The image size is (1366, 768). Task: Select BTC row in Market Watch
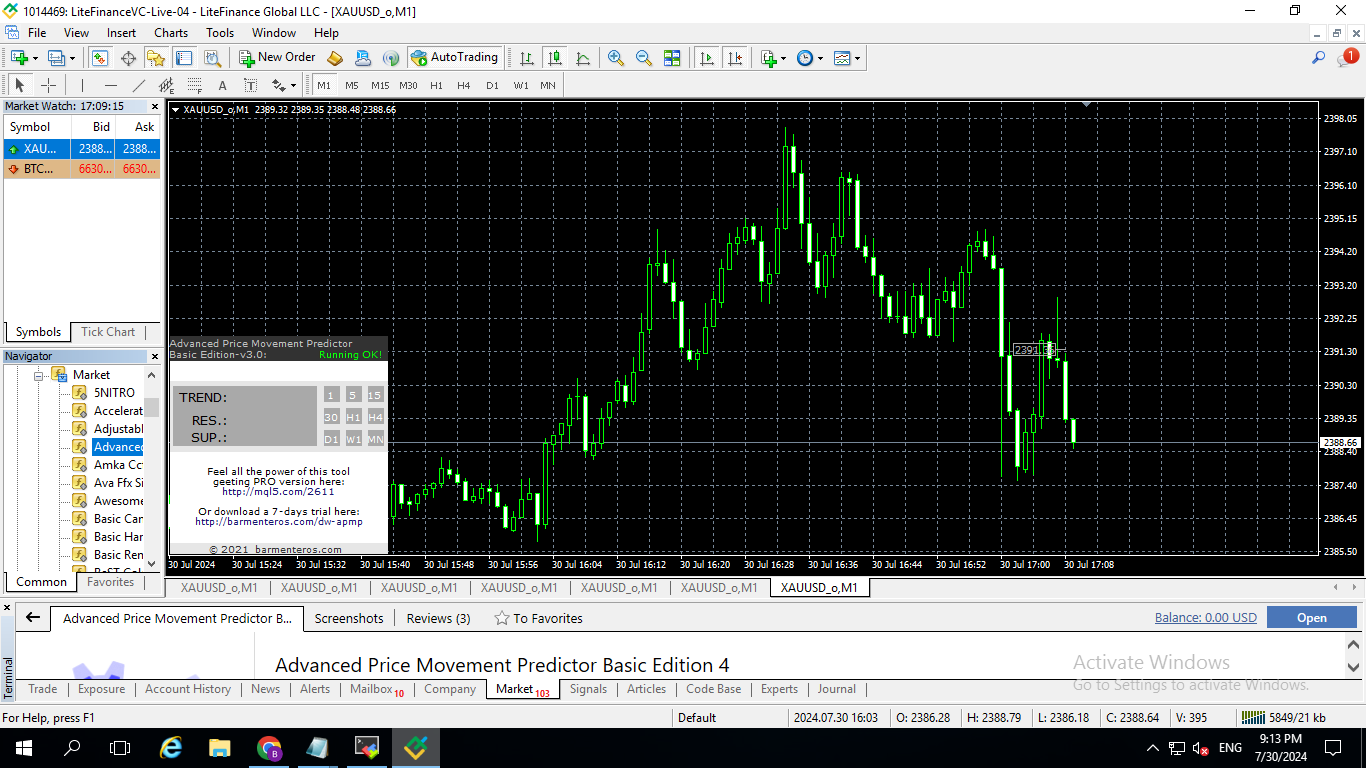[82, 169]
